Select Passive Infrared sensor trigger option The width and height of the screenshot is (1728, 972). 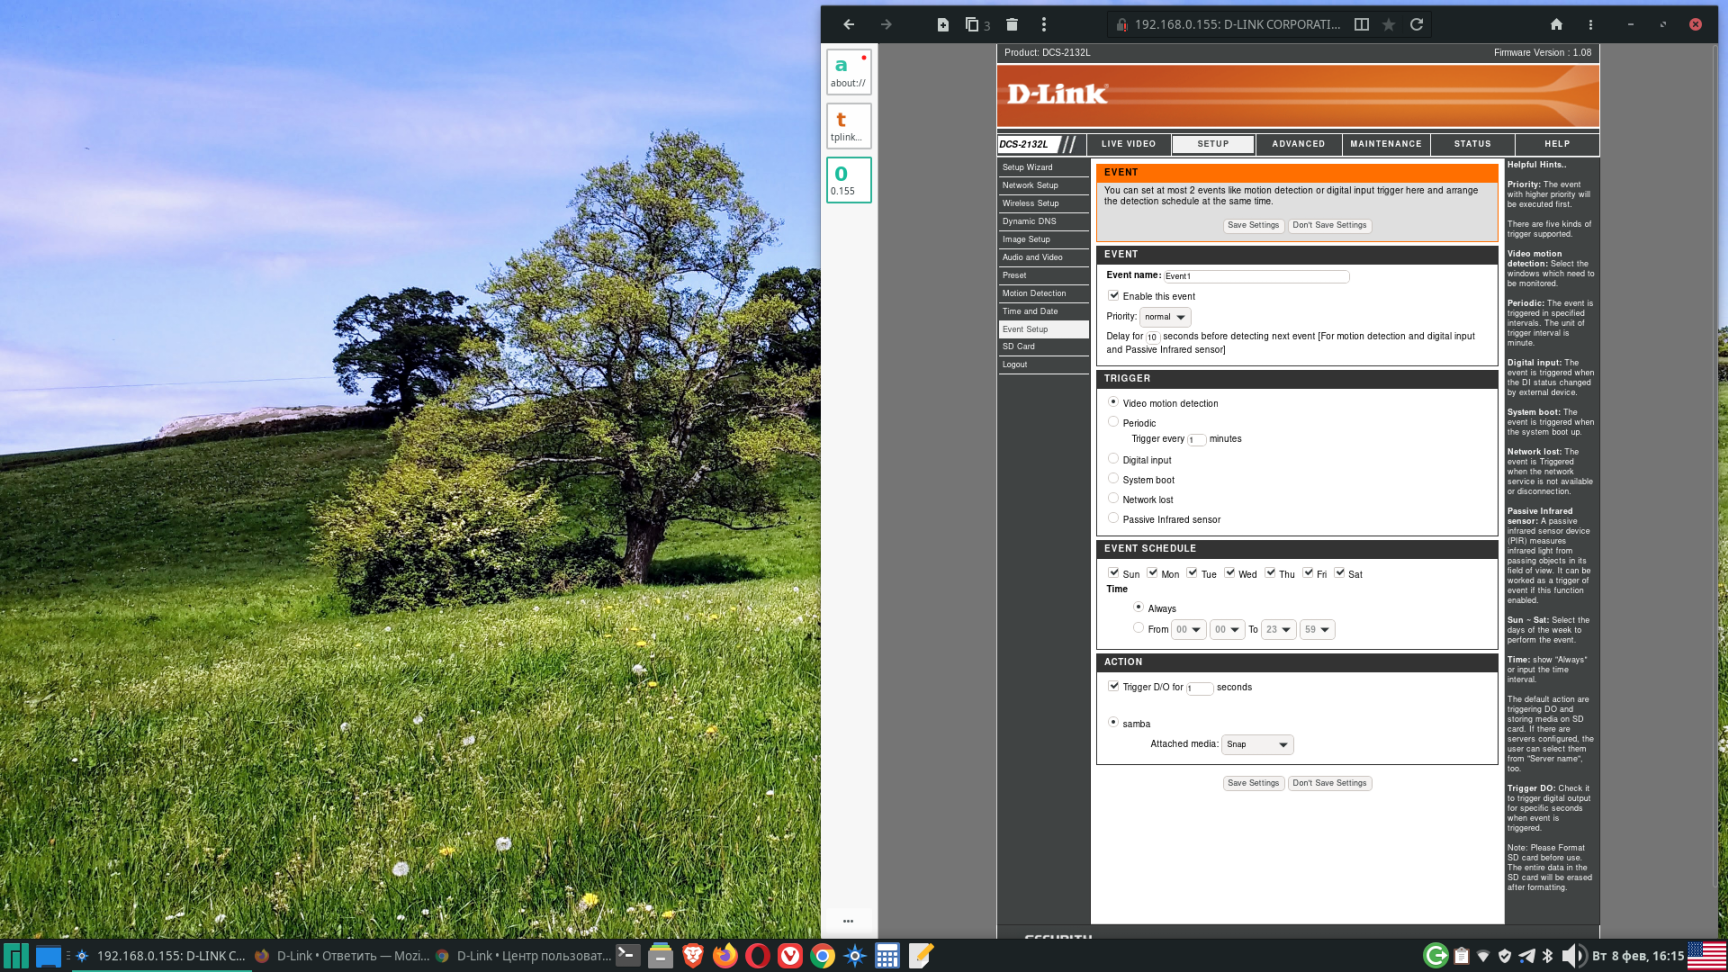pos(1113,518)
